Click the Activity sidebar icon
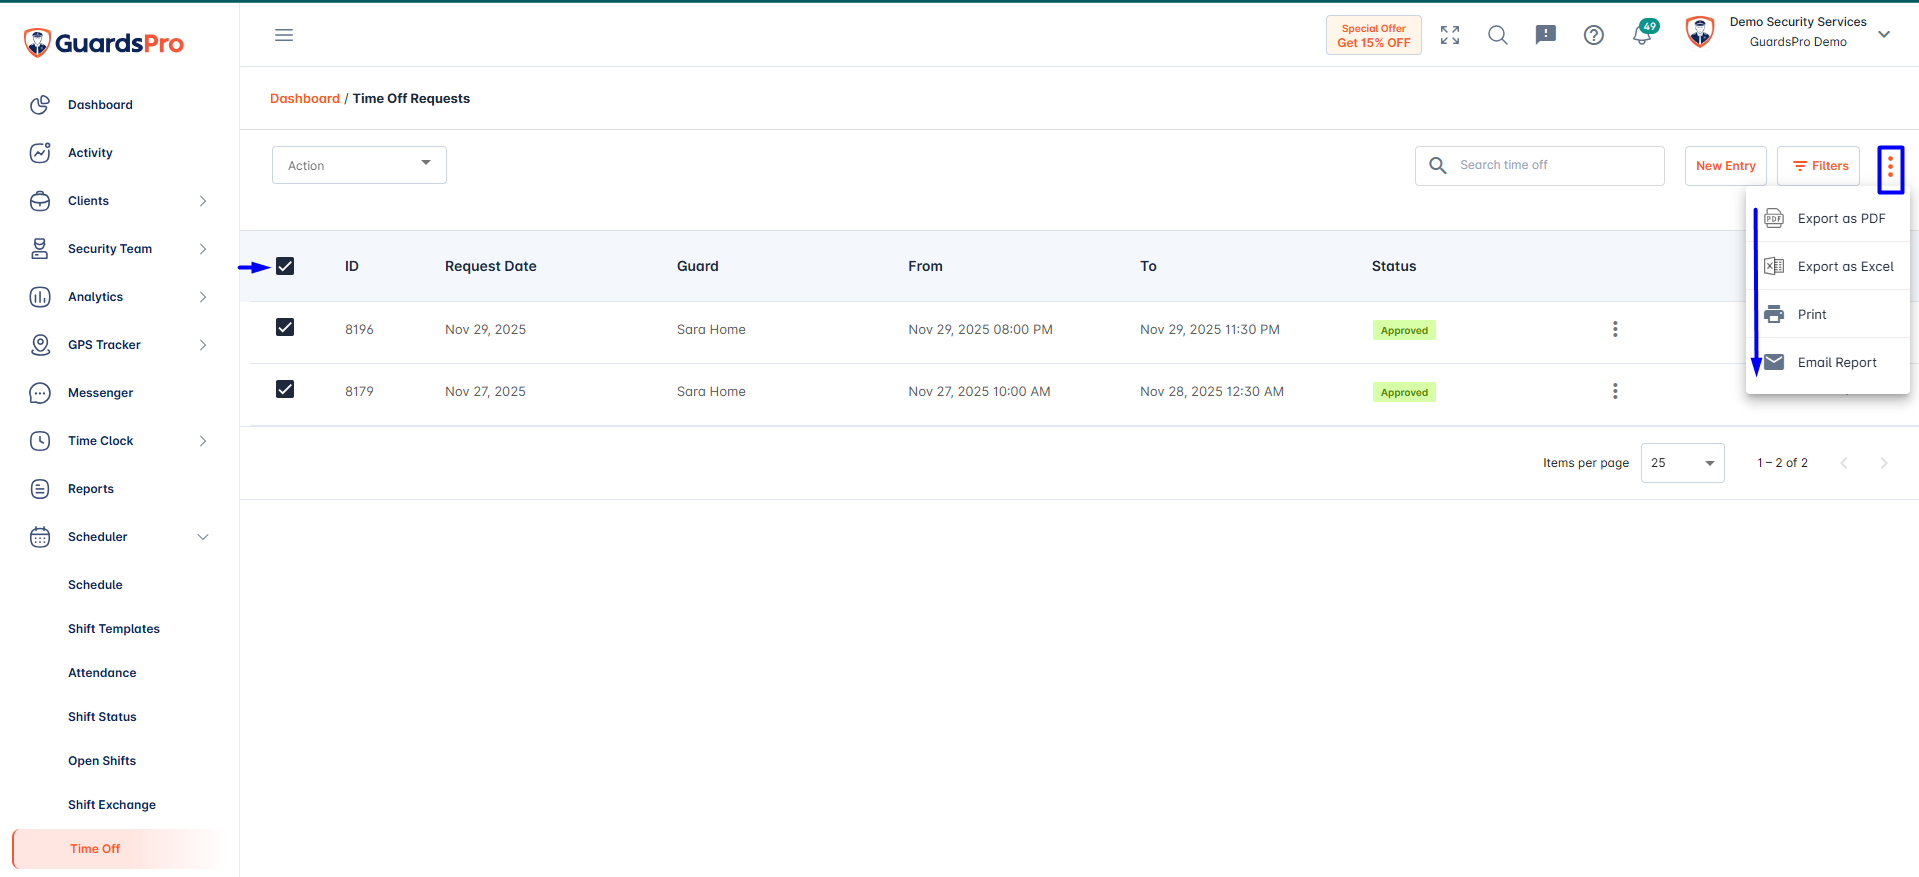1919x877 pixels. [40, 153]
